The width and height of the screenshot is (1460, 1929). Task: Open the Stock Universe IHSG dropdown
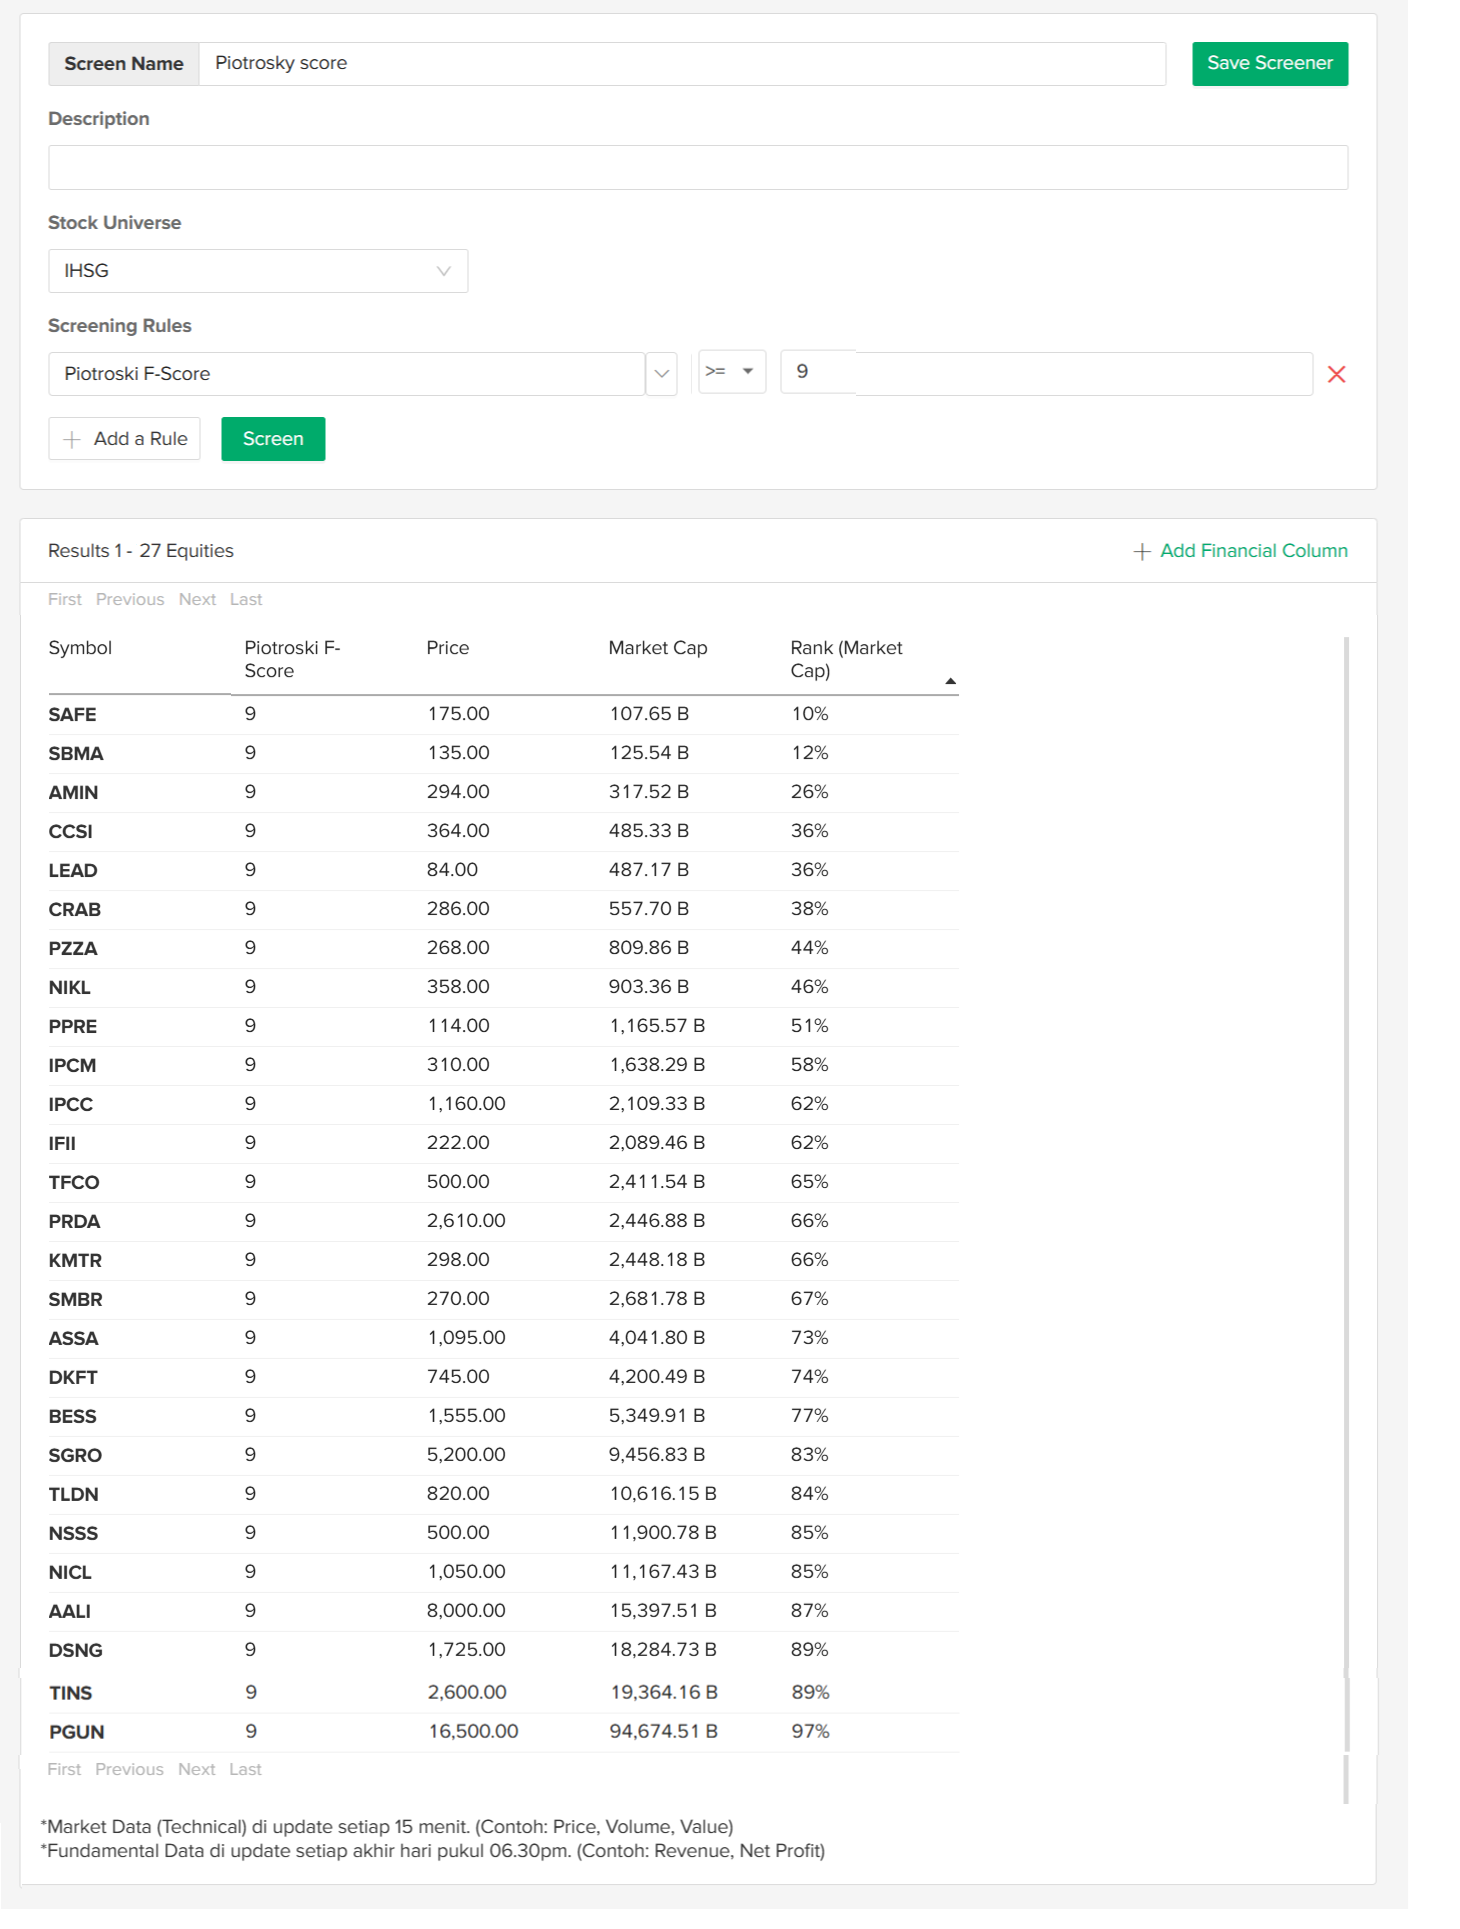[x=258, y=271]
